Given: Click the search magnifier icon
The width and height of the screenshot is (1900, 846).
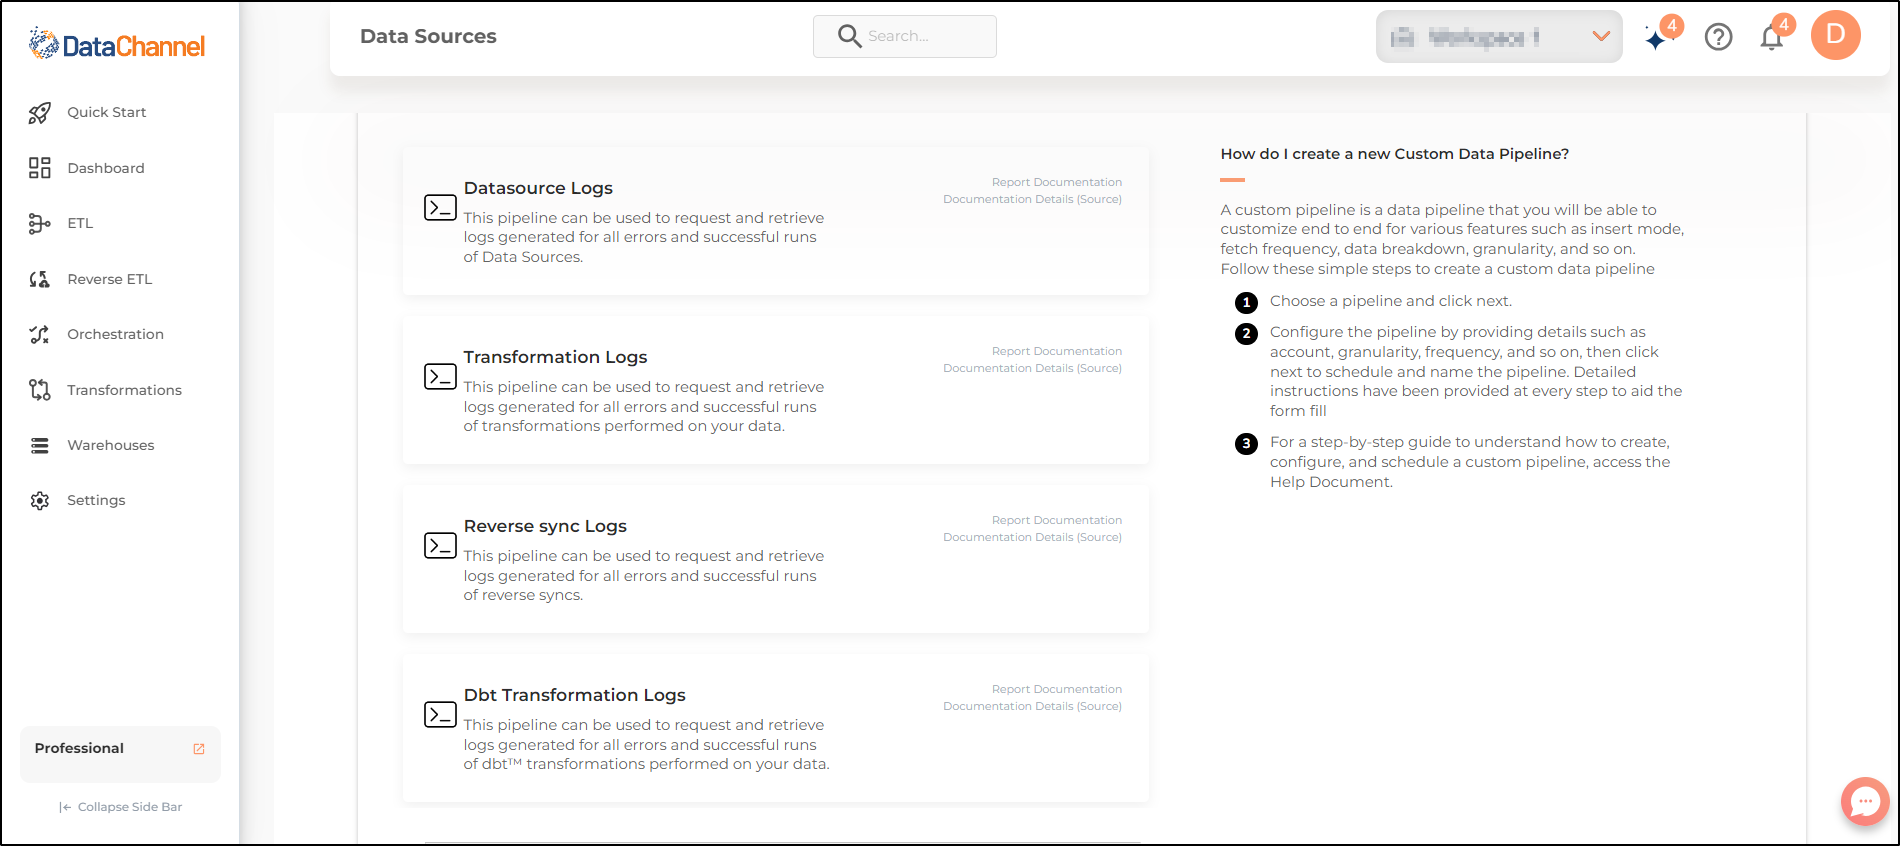Looking at the screenshot, I should click(x=849, y=36).
